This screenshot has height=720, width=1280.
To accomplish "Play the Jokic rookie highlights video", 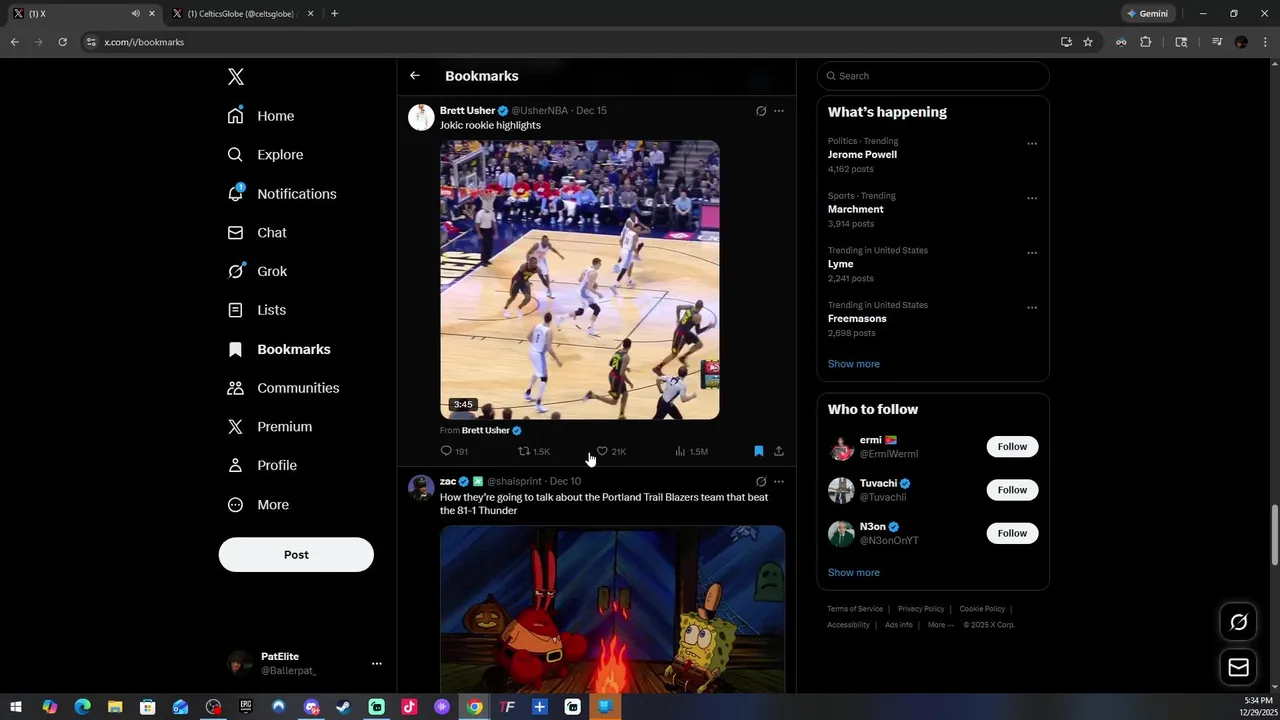I will click(x=580, y=280).
